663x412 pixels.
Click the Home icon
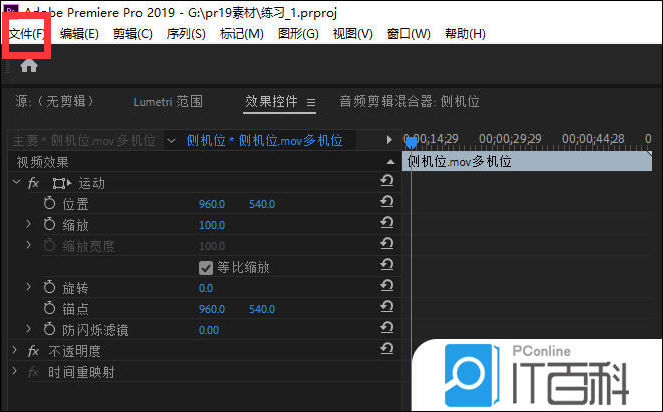point(29,65)
